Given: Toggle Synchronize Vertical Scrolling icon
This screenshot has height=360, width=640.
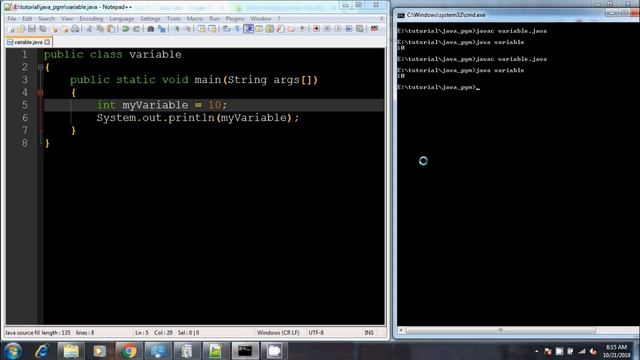Looking at the screenshot, I should [201, 29].
